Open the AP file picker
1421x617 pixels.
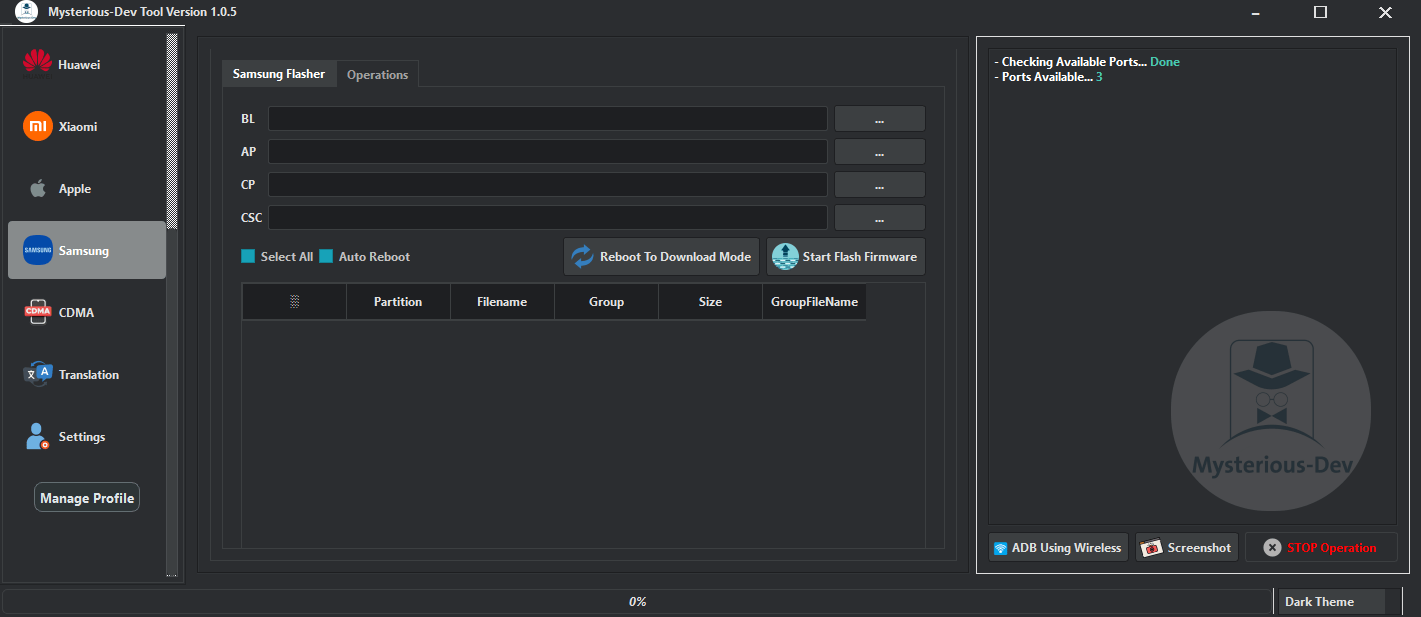pos(879,151)
